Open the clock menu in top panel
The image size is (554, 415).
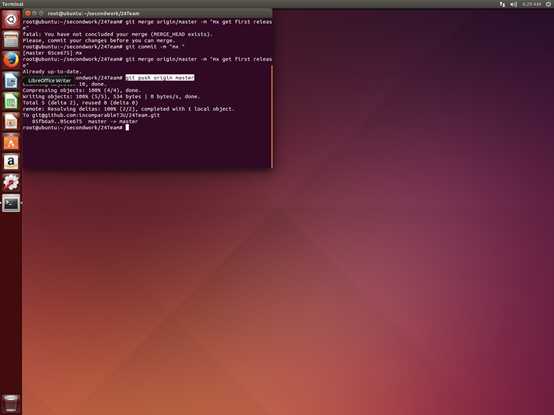pos(531,4)
